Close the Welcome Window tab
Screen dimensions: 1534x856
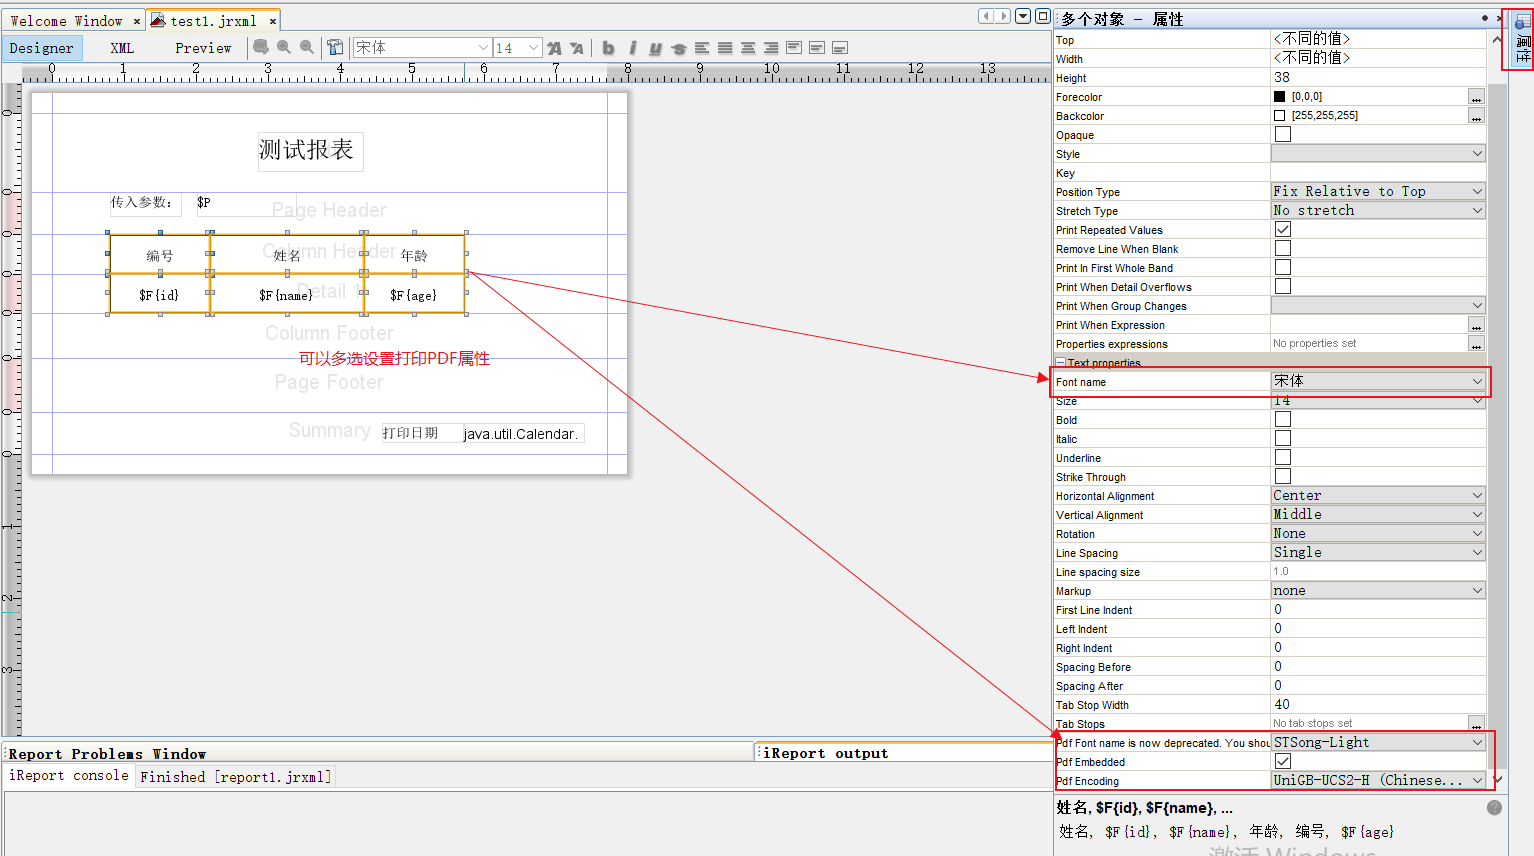pos(137,21)
